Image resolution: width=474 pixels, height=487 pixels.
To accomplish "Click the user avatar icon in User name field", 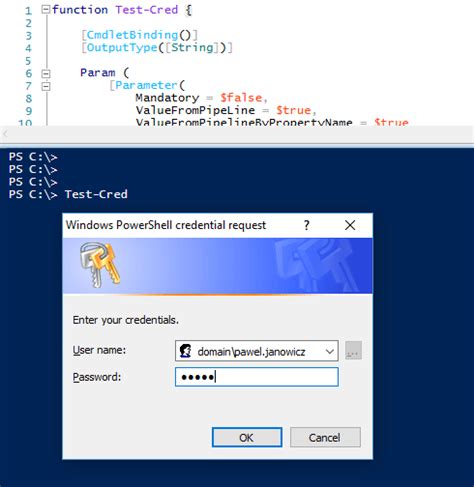I will coord(185,351).
